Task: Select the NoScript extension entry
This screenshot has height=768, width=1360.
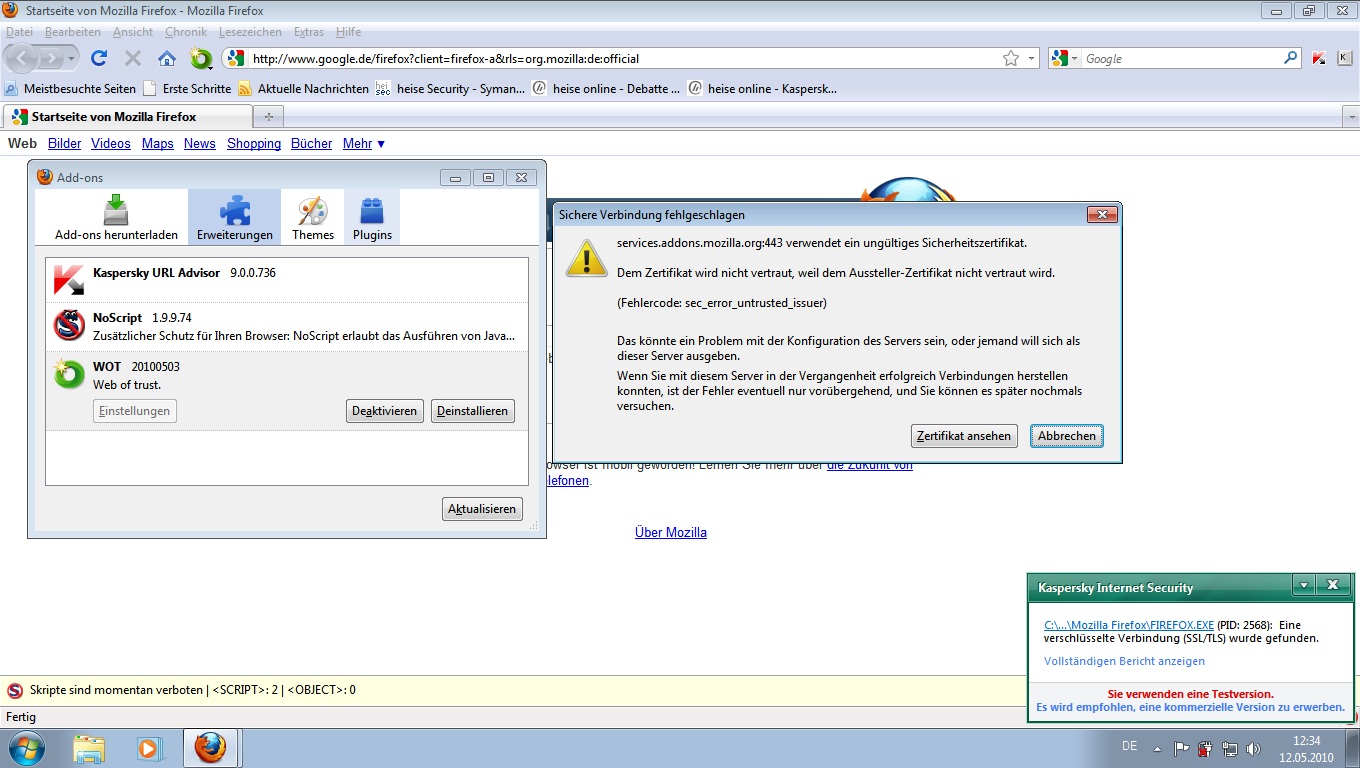Action: coord(287,327)
